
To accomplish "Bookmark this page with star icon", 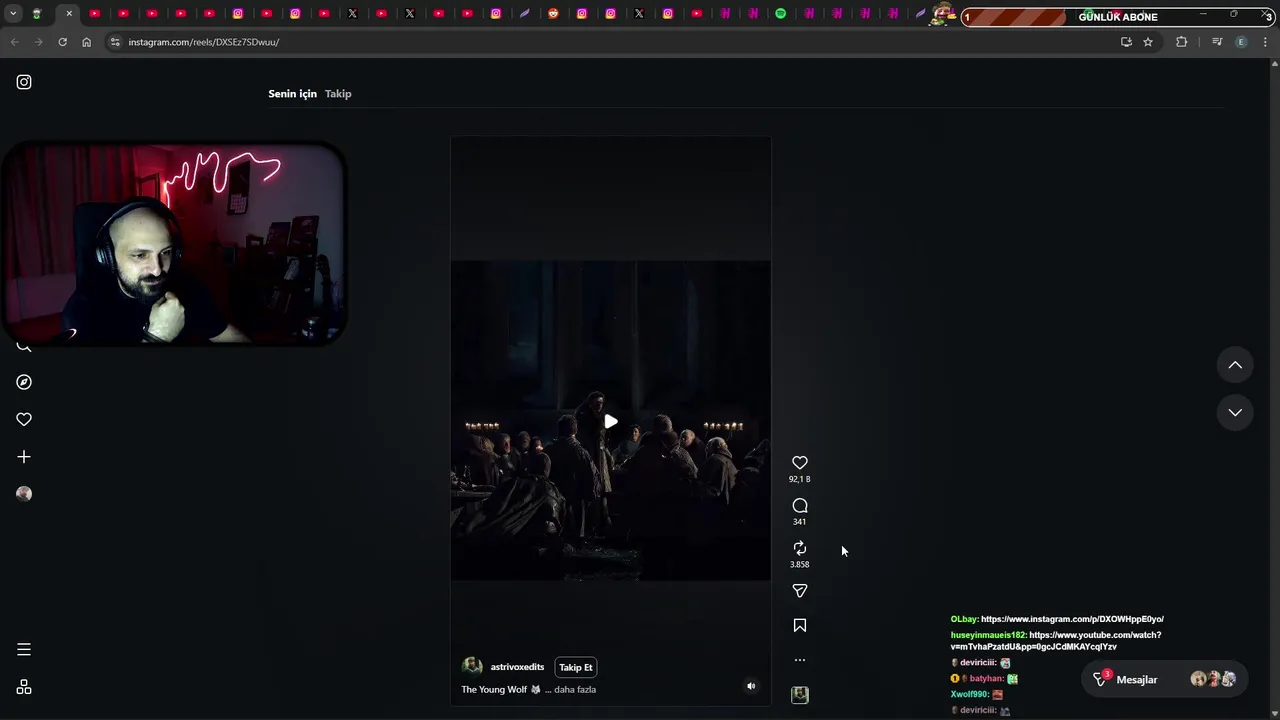I will pyautogui.click(x=1148, y=42).
